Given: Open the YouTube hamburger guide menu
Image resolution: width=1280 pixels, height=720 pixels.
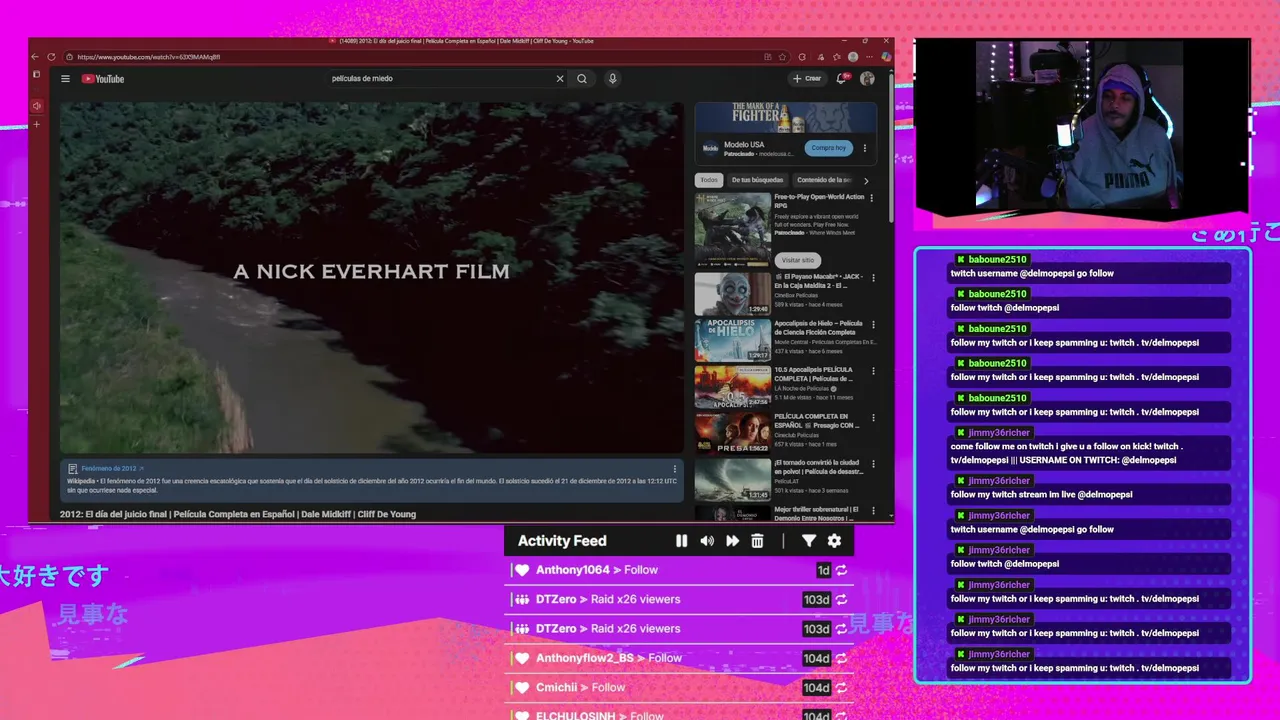Looking at the screenshot, I should tap(65, 79).
